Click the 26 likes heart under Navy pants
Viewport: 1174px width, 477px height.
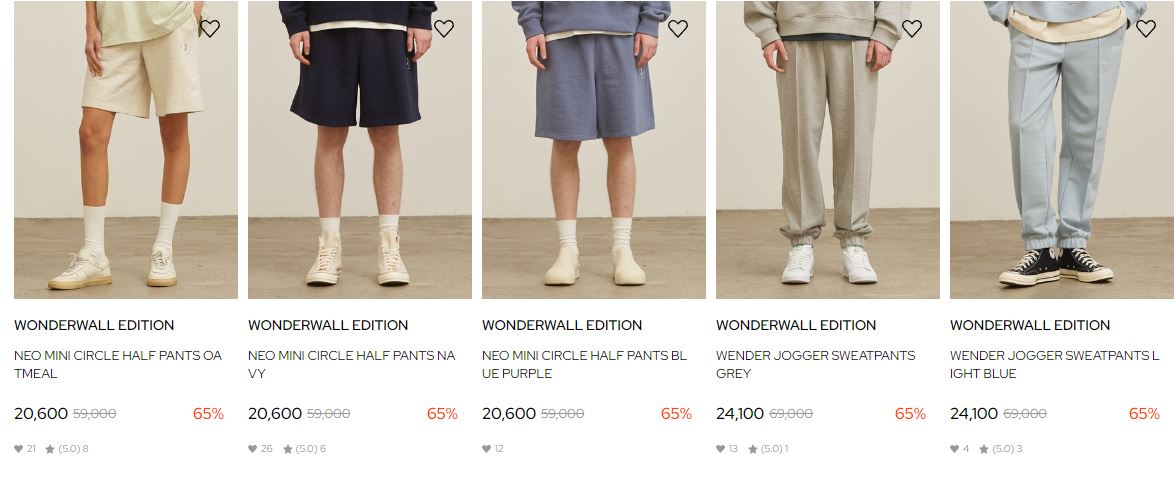(x=252, y=449)
